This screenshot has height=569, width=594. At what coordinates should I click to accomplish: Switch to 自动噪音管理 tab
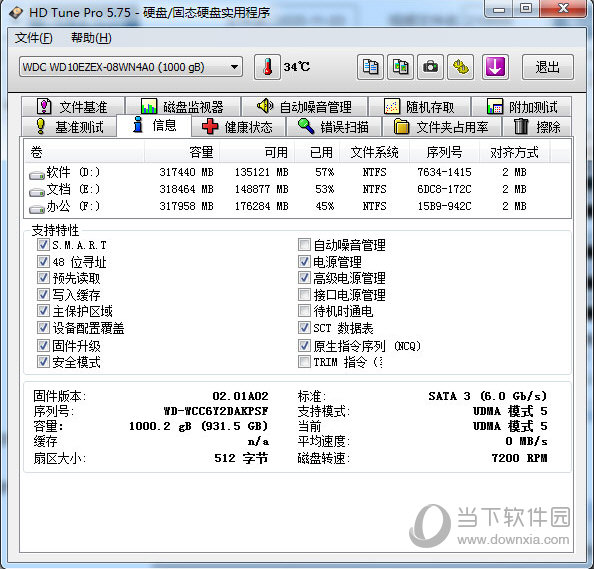click(x=304, y=106)
